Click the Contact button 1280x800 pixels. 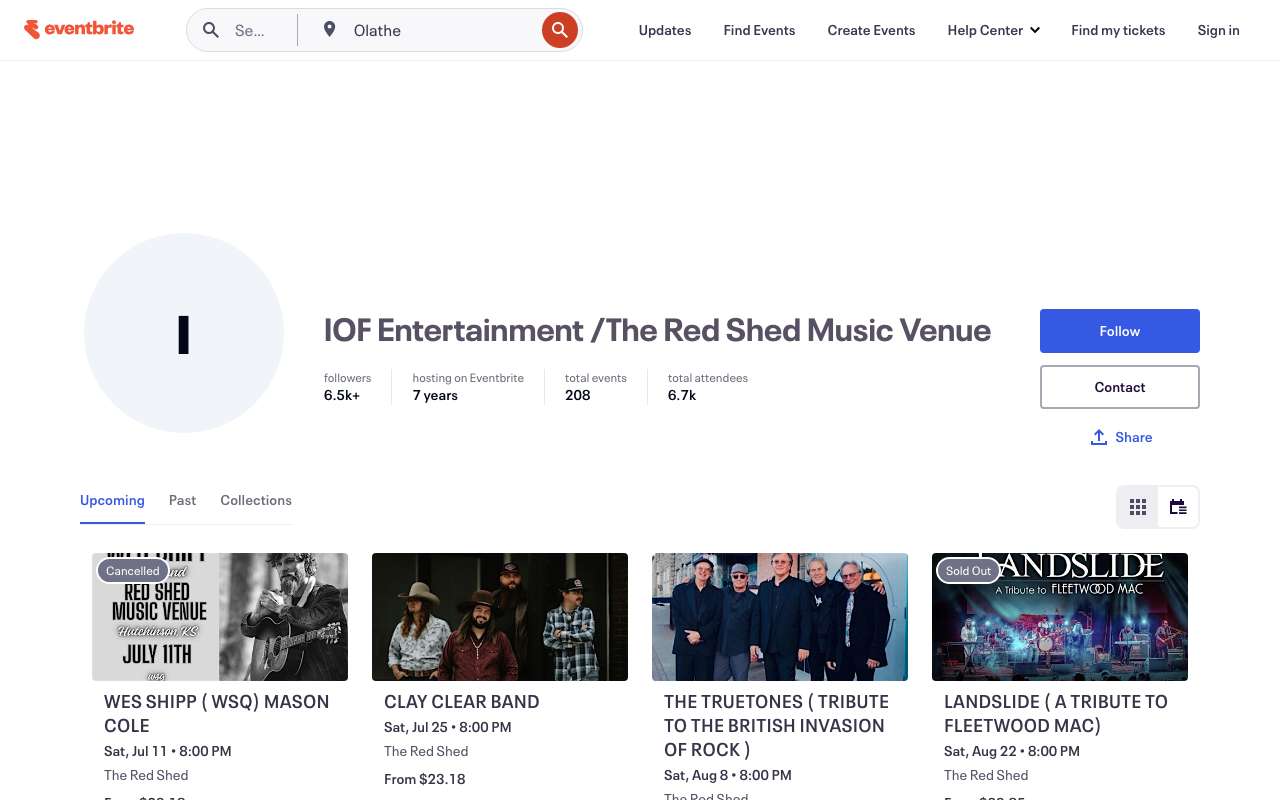pos(1120,387)
